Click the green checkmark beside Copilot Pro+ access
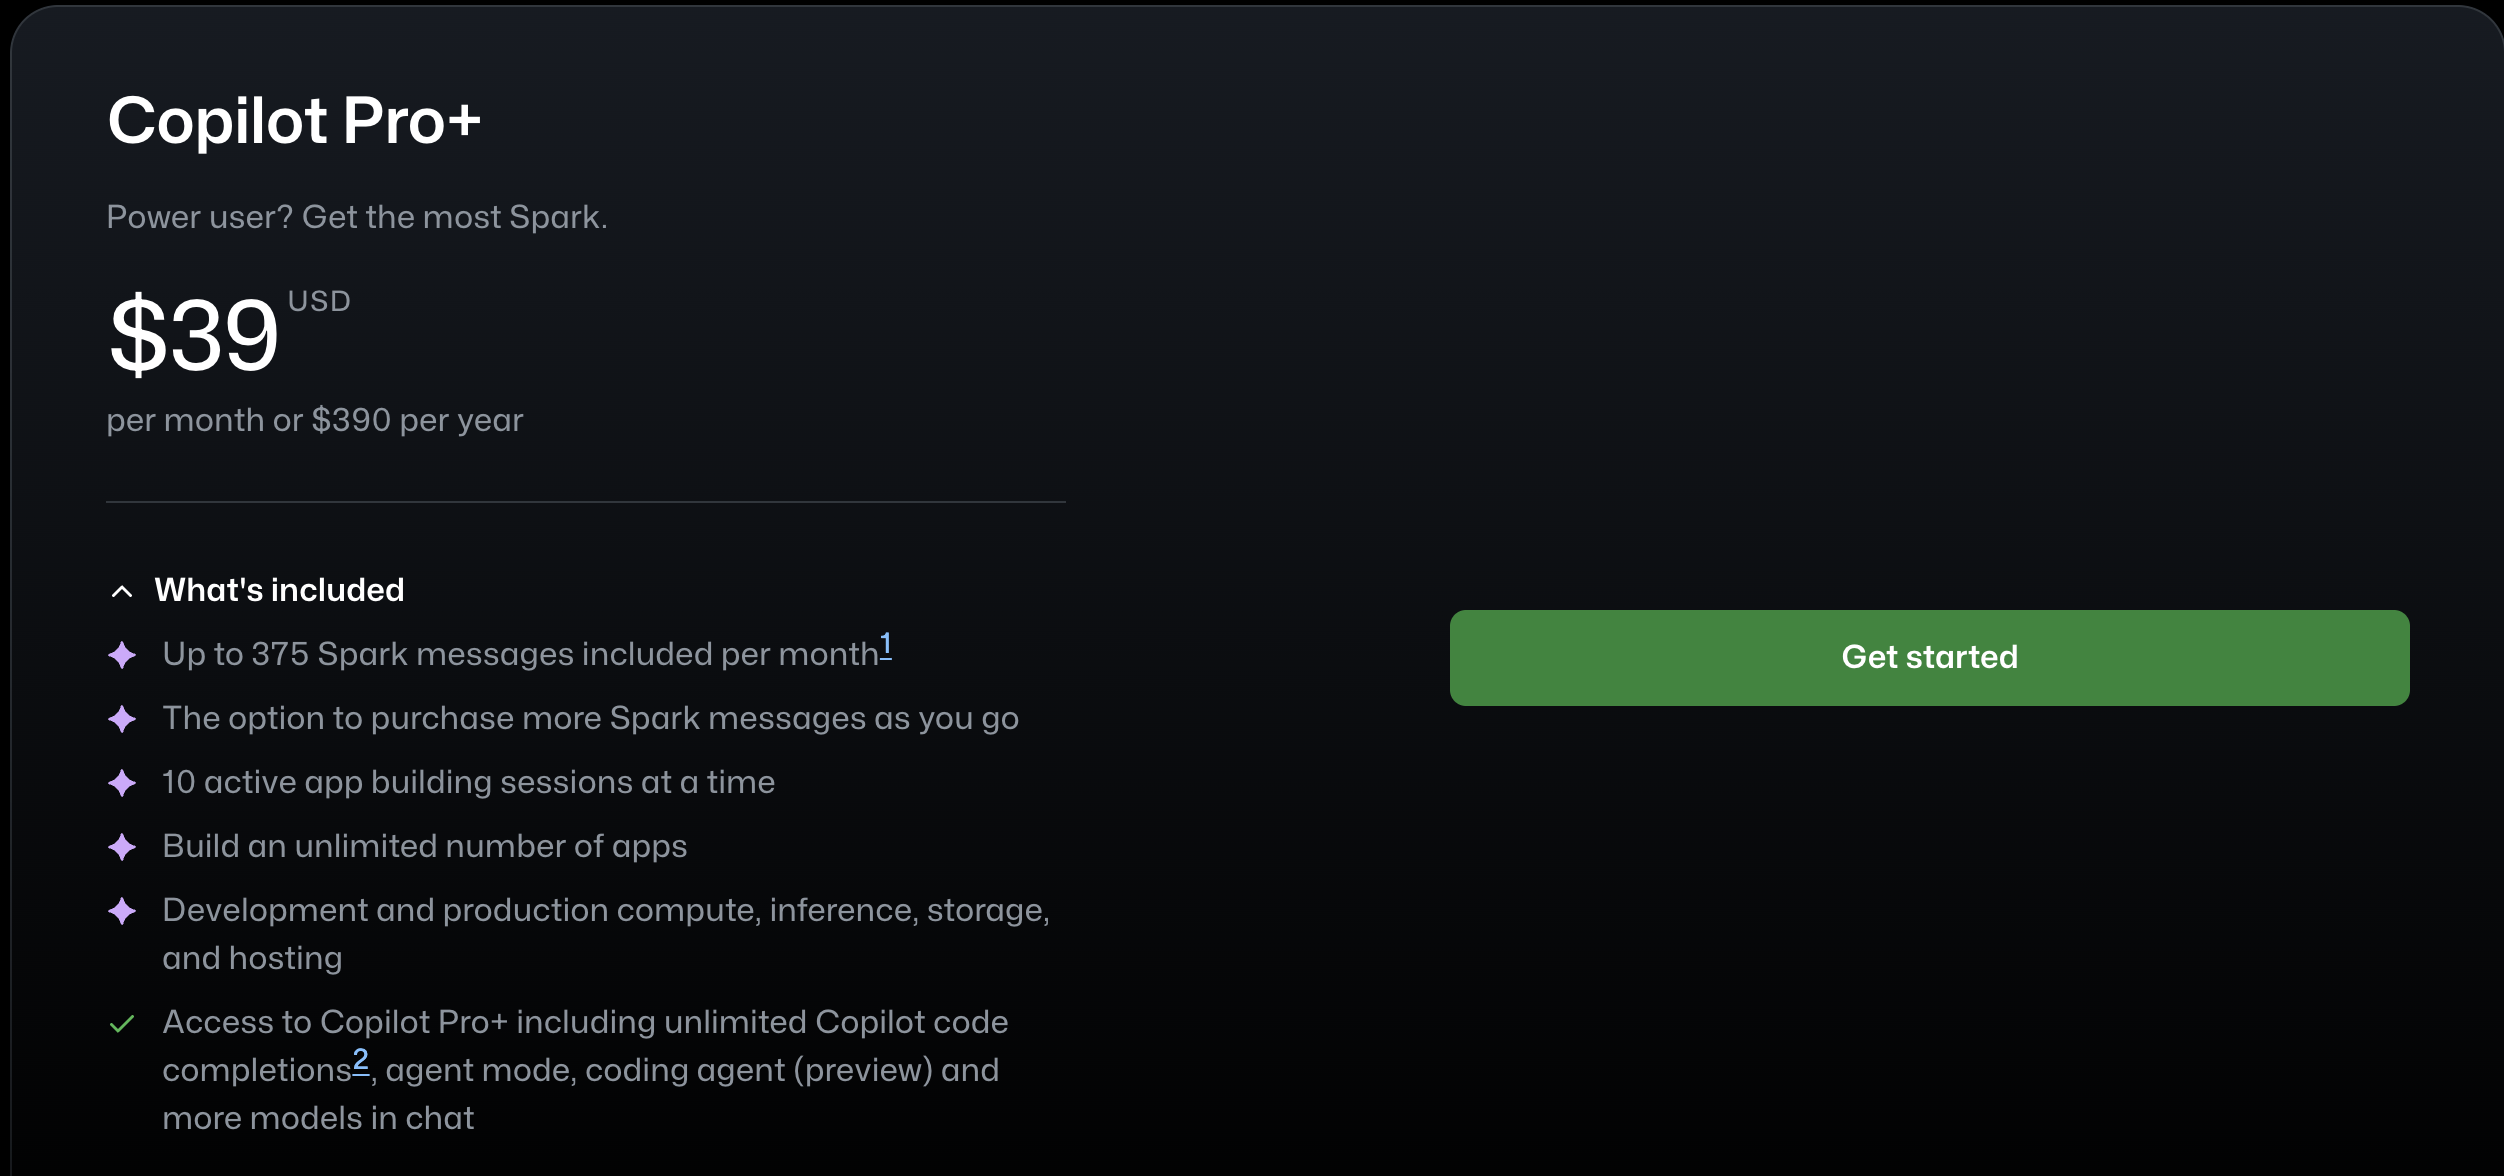2504x1176 pixels. pyautogui.click(x=123, y=1023)
